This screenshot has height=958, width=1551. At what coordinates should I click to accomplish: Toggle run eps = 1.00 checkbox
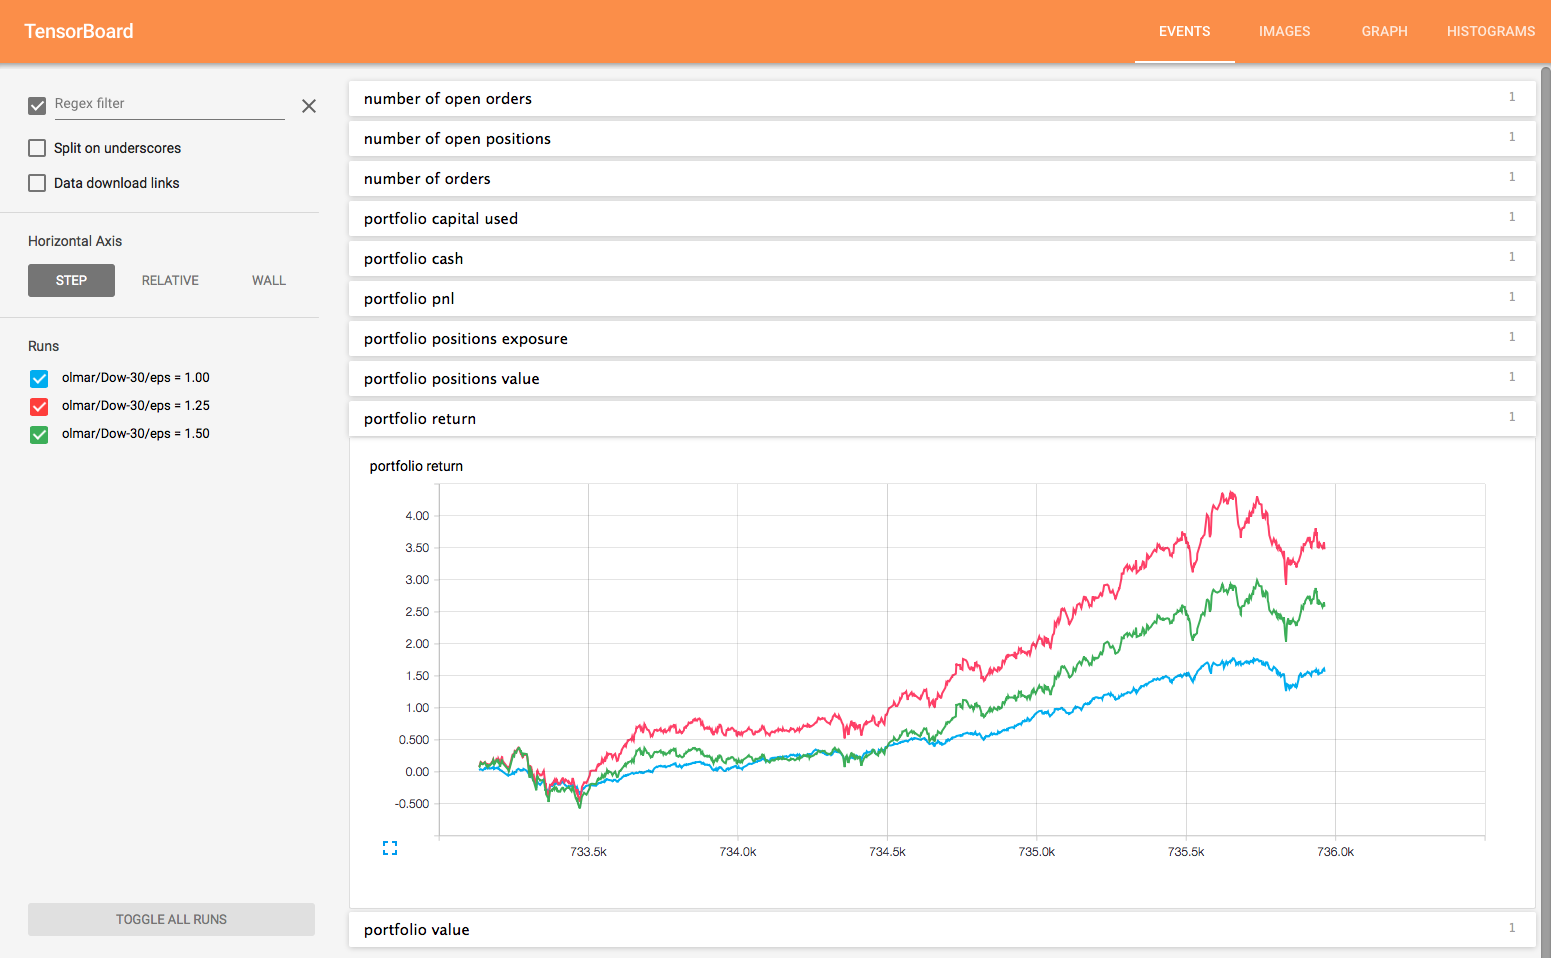pyautogui.click(x=39, y=379)
